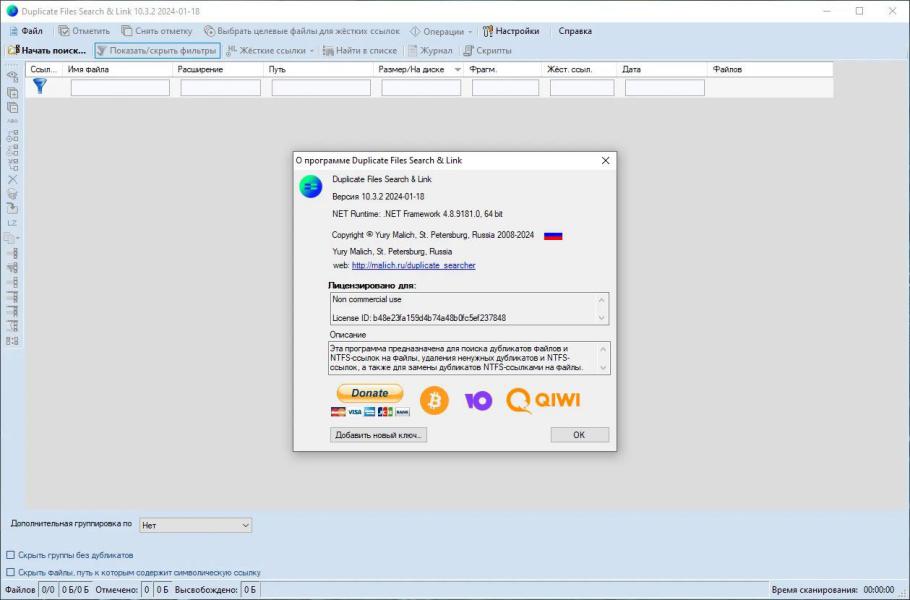Focus the Путь filter field
Viewport: 910px width, 600px height.
coord(321,88)
